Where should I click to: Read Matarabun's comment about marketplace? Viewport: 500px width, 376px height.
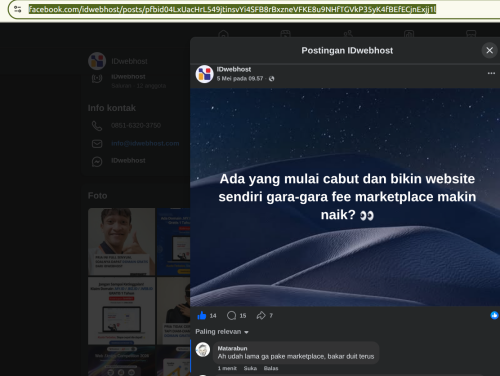coord(296,357)
